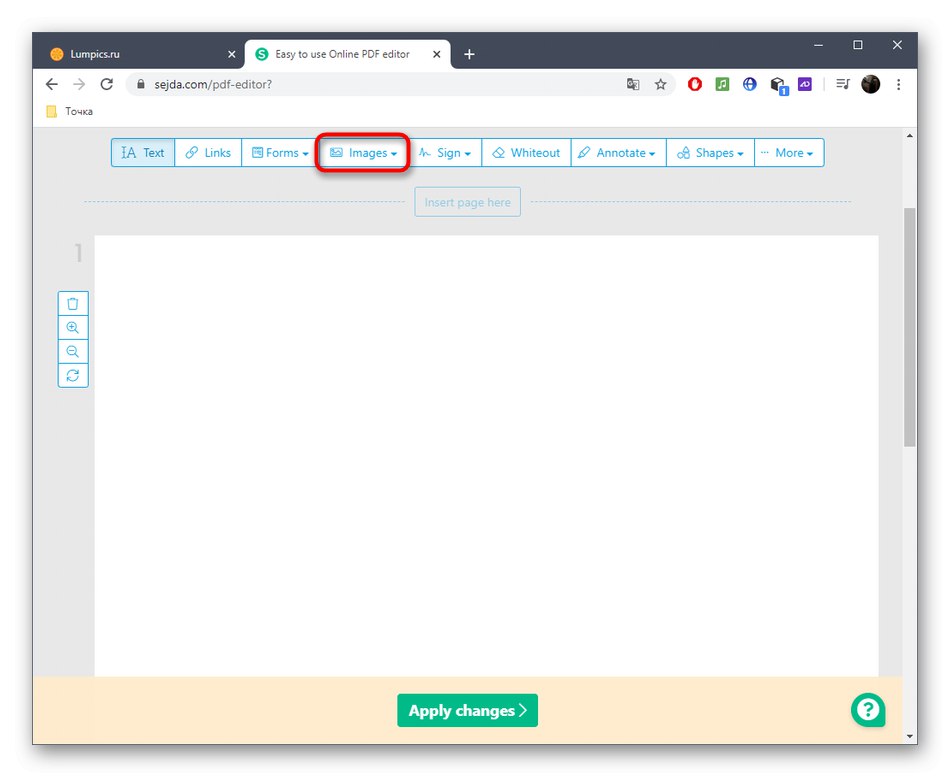This screenshot has width=950, height=777.
Task: Click Insert page here
Action: tap(467, 201)
